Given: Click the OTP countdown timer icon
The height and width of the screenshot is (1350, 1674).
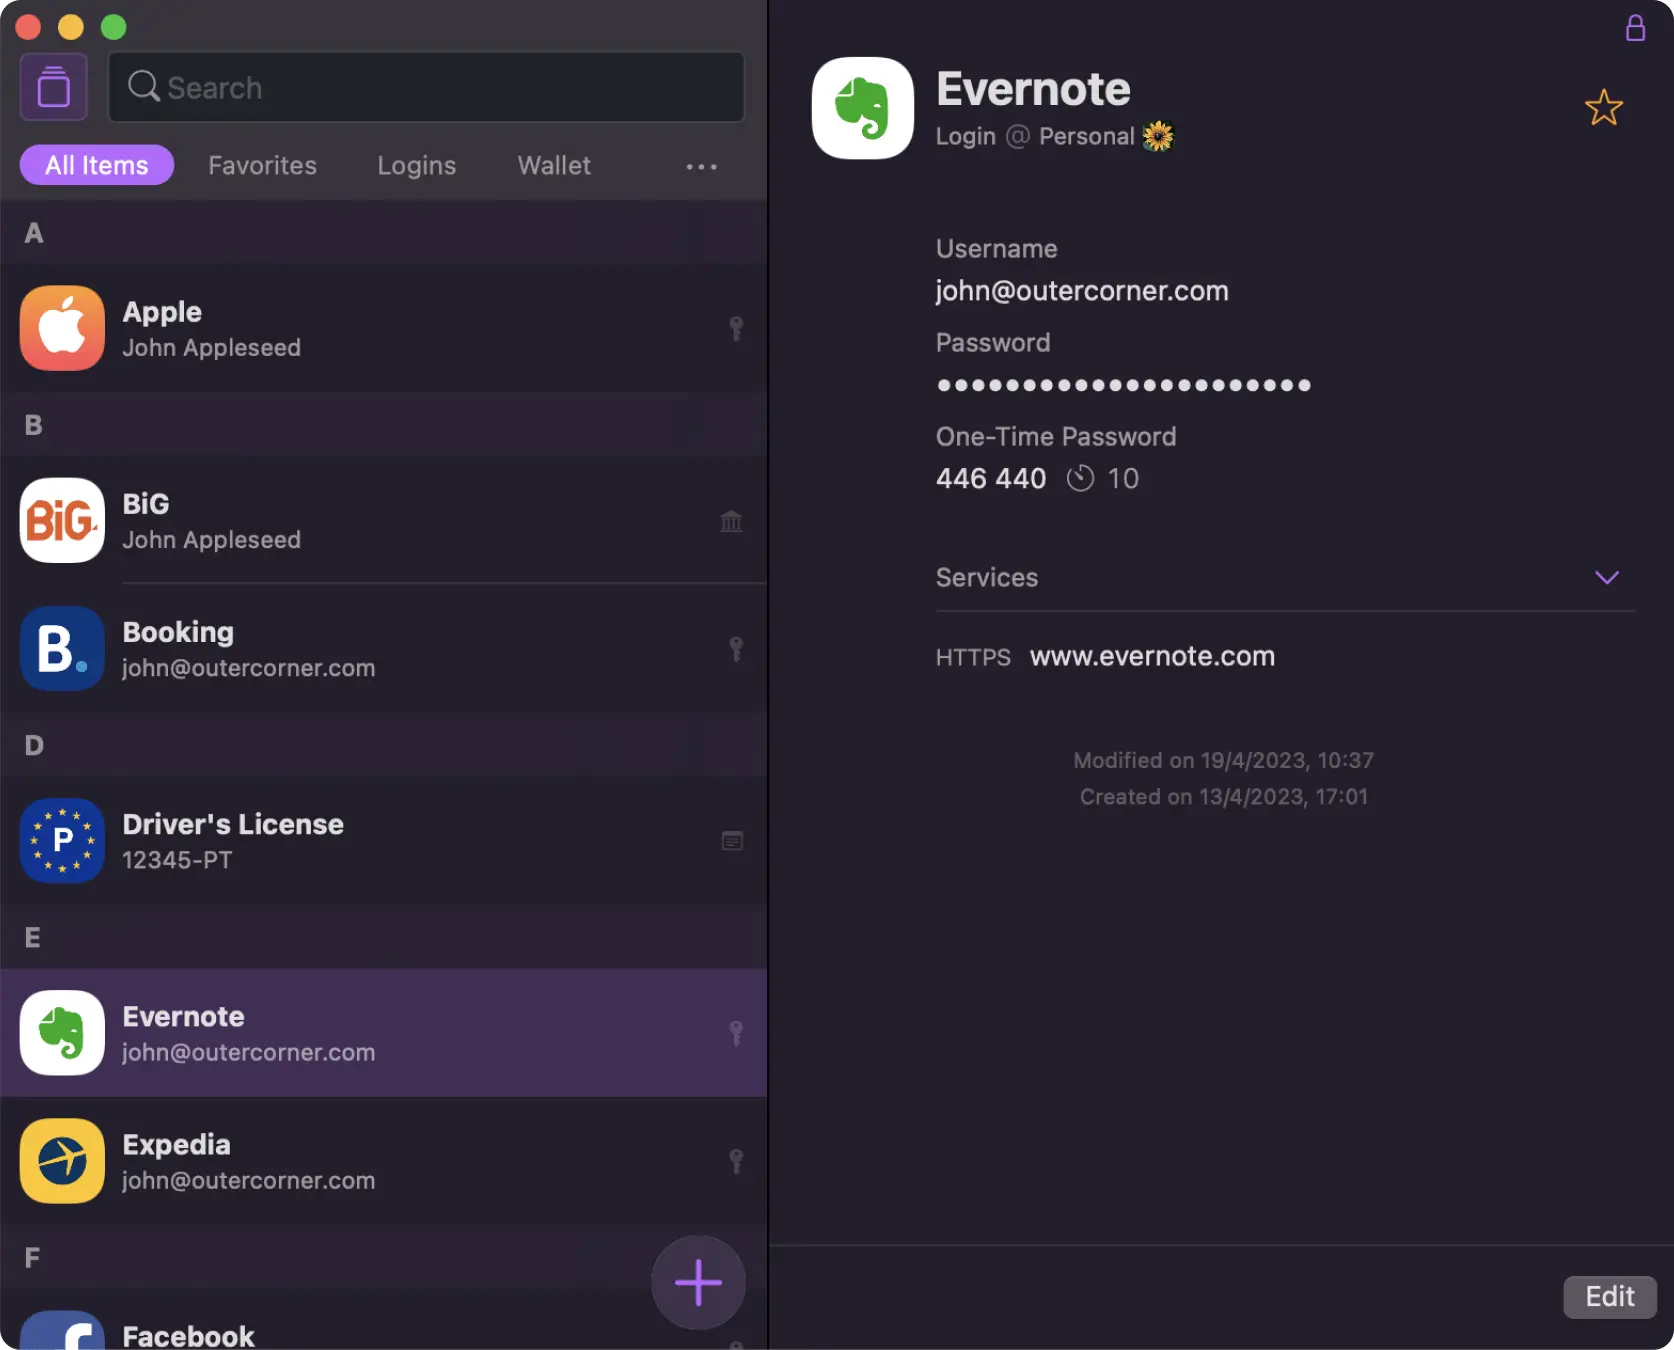Looking at the screenshot, I should point(1080,479).
